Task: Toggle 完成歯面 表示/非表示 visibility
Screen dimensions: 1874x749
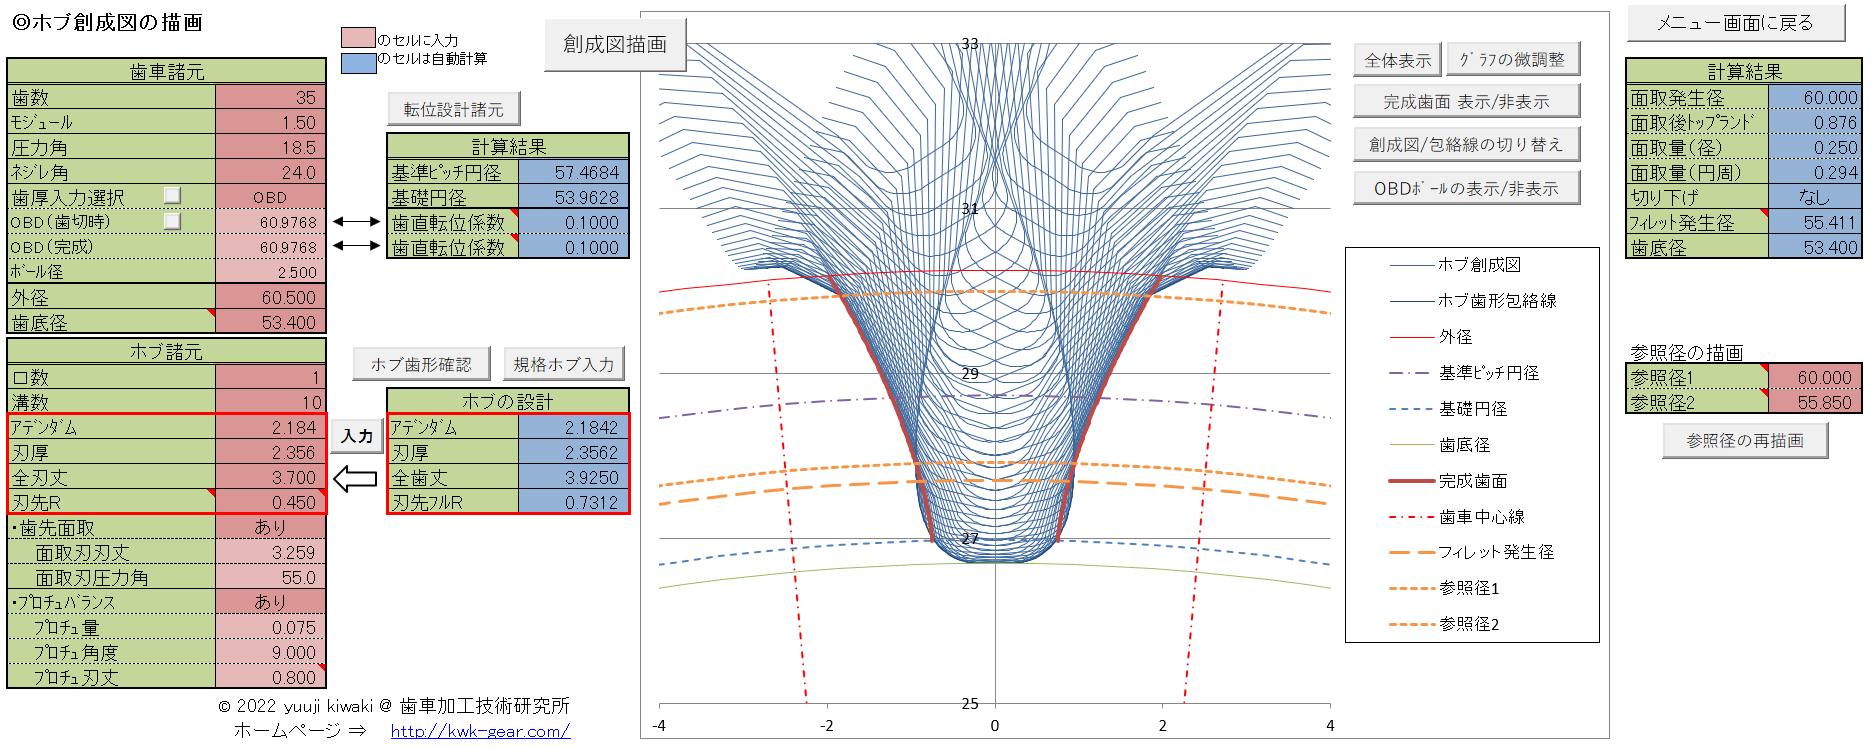Action: coord(1466,102)
